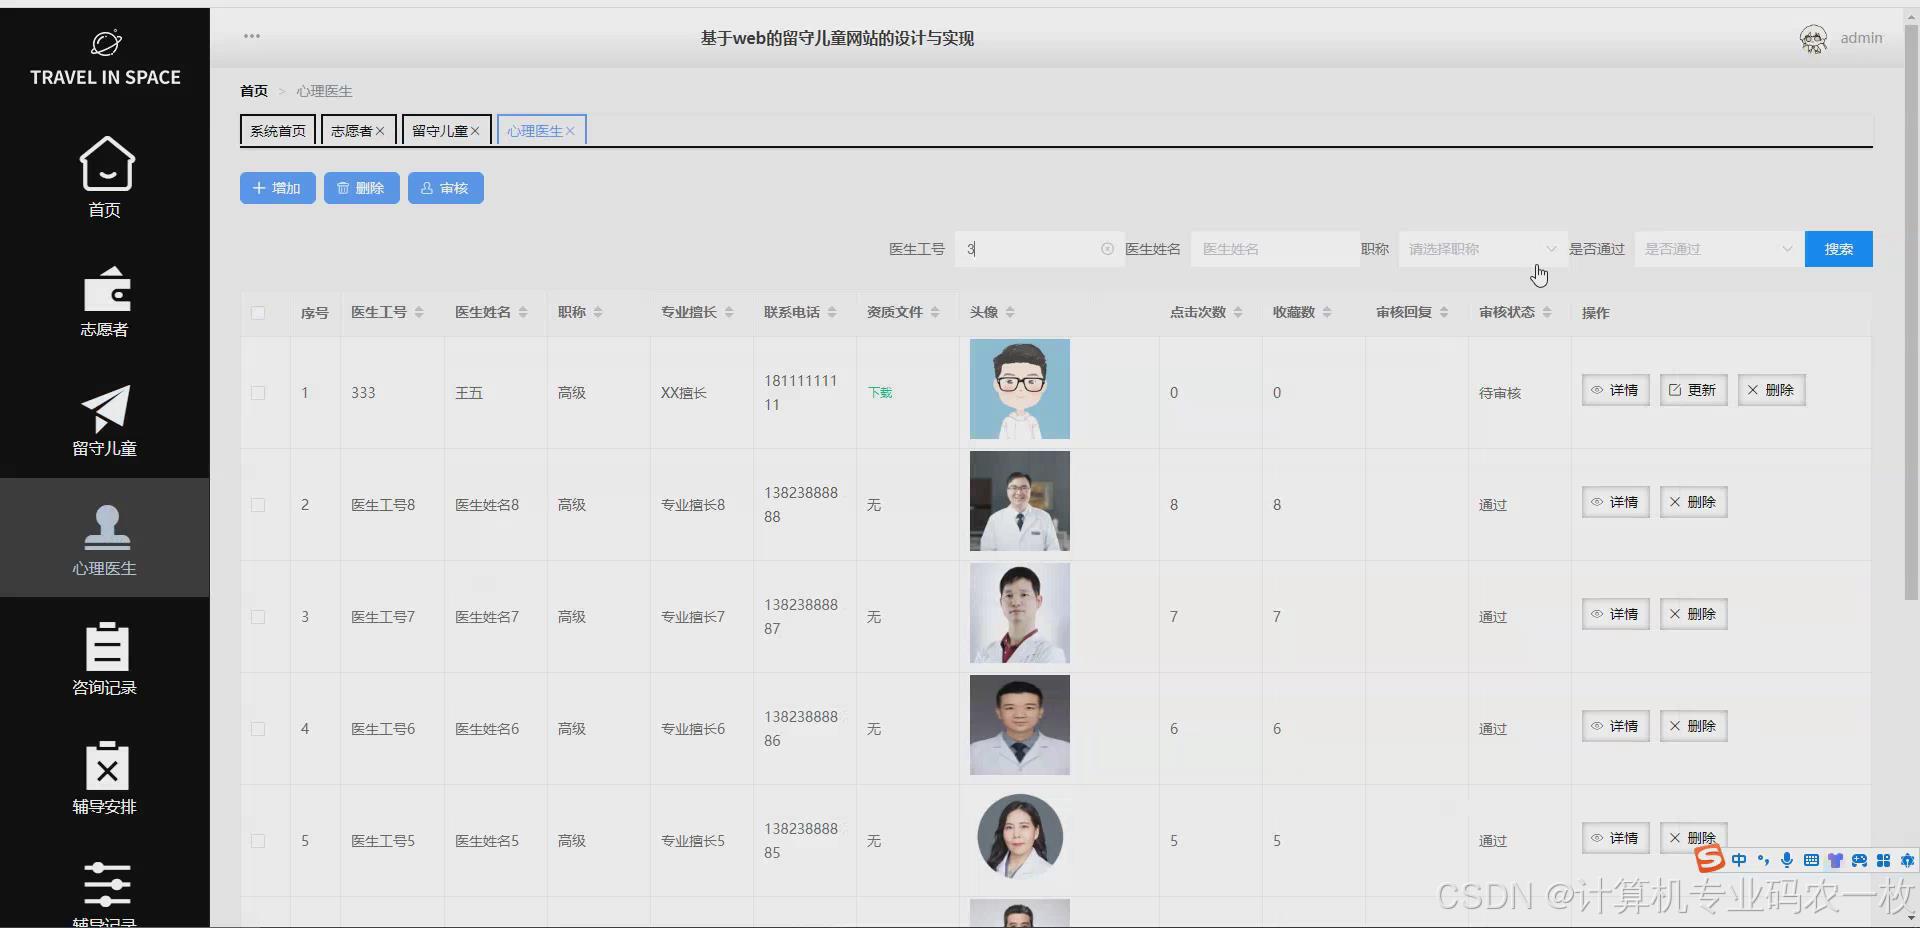Check the row for 医生姓名5

tap(258, 841)
